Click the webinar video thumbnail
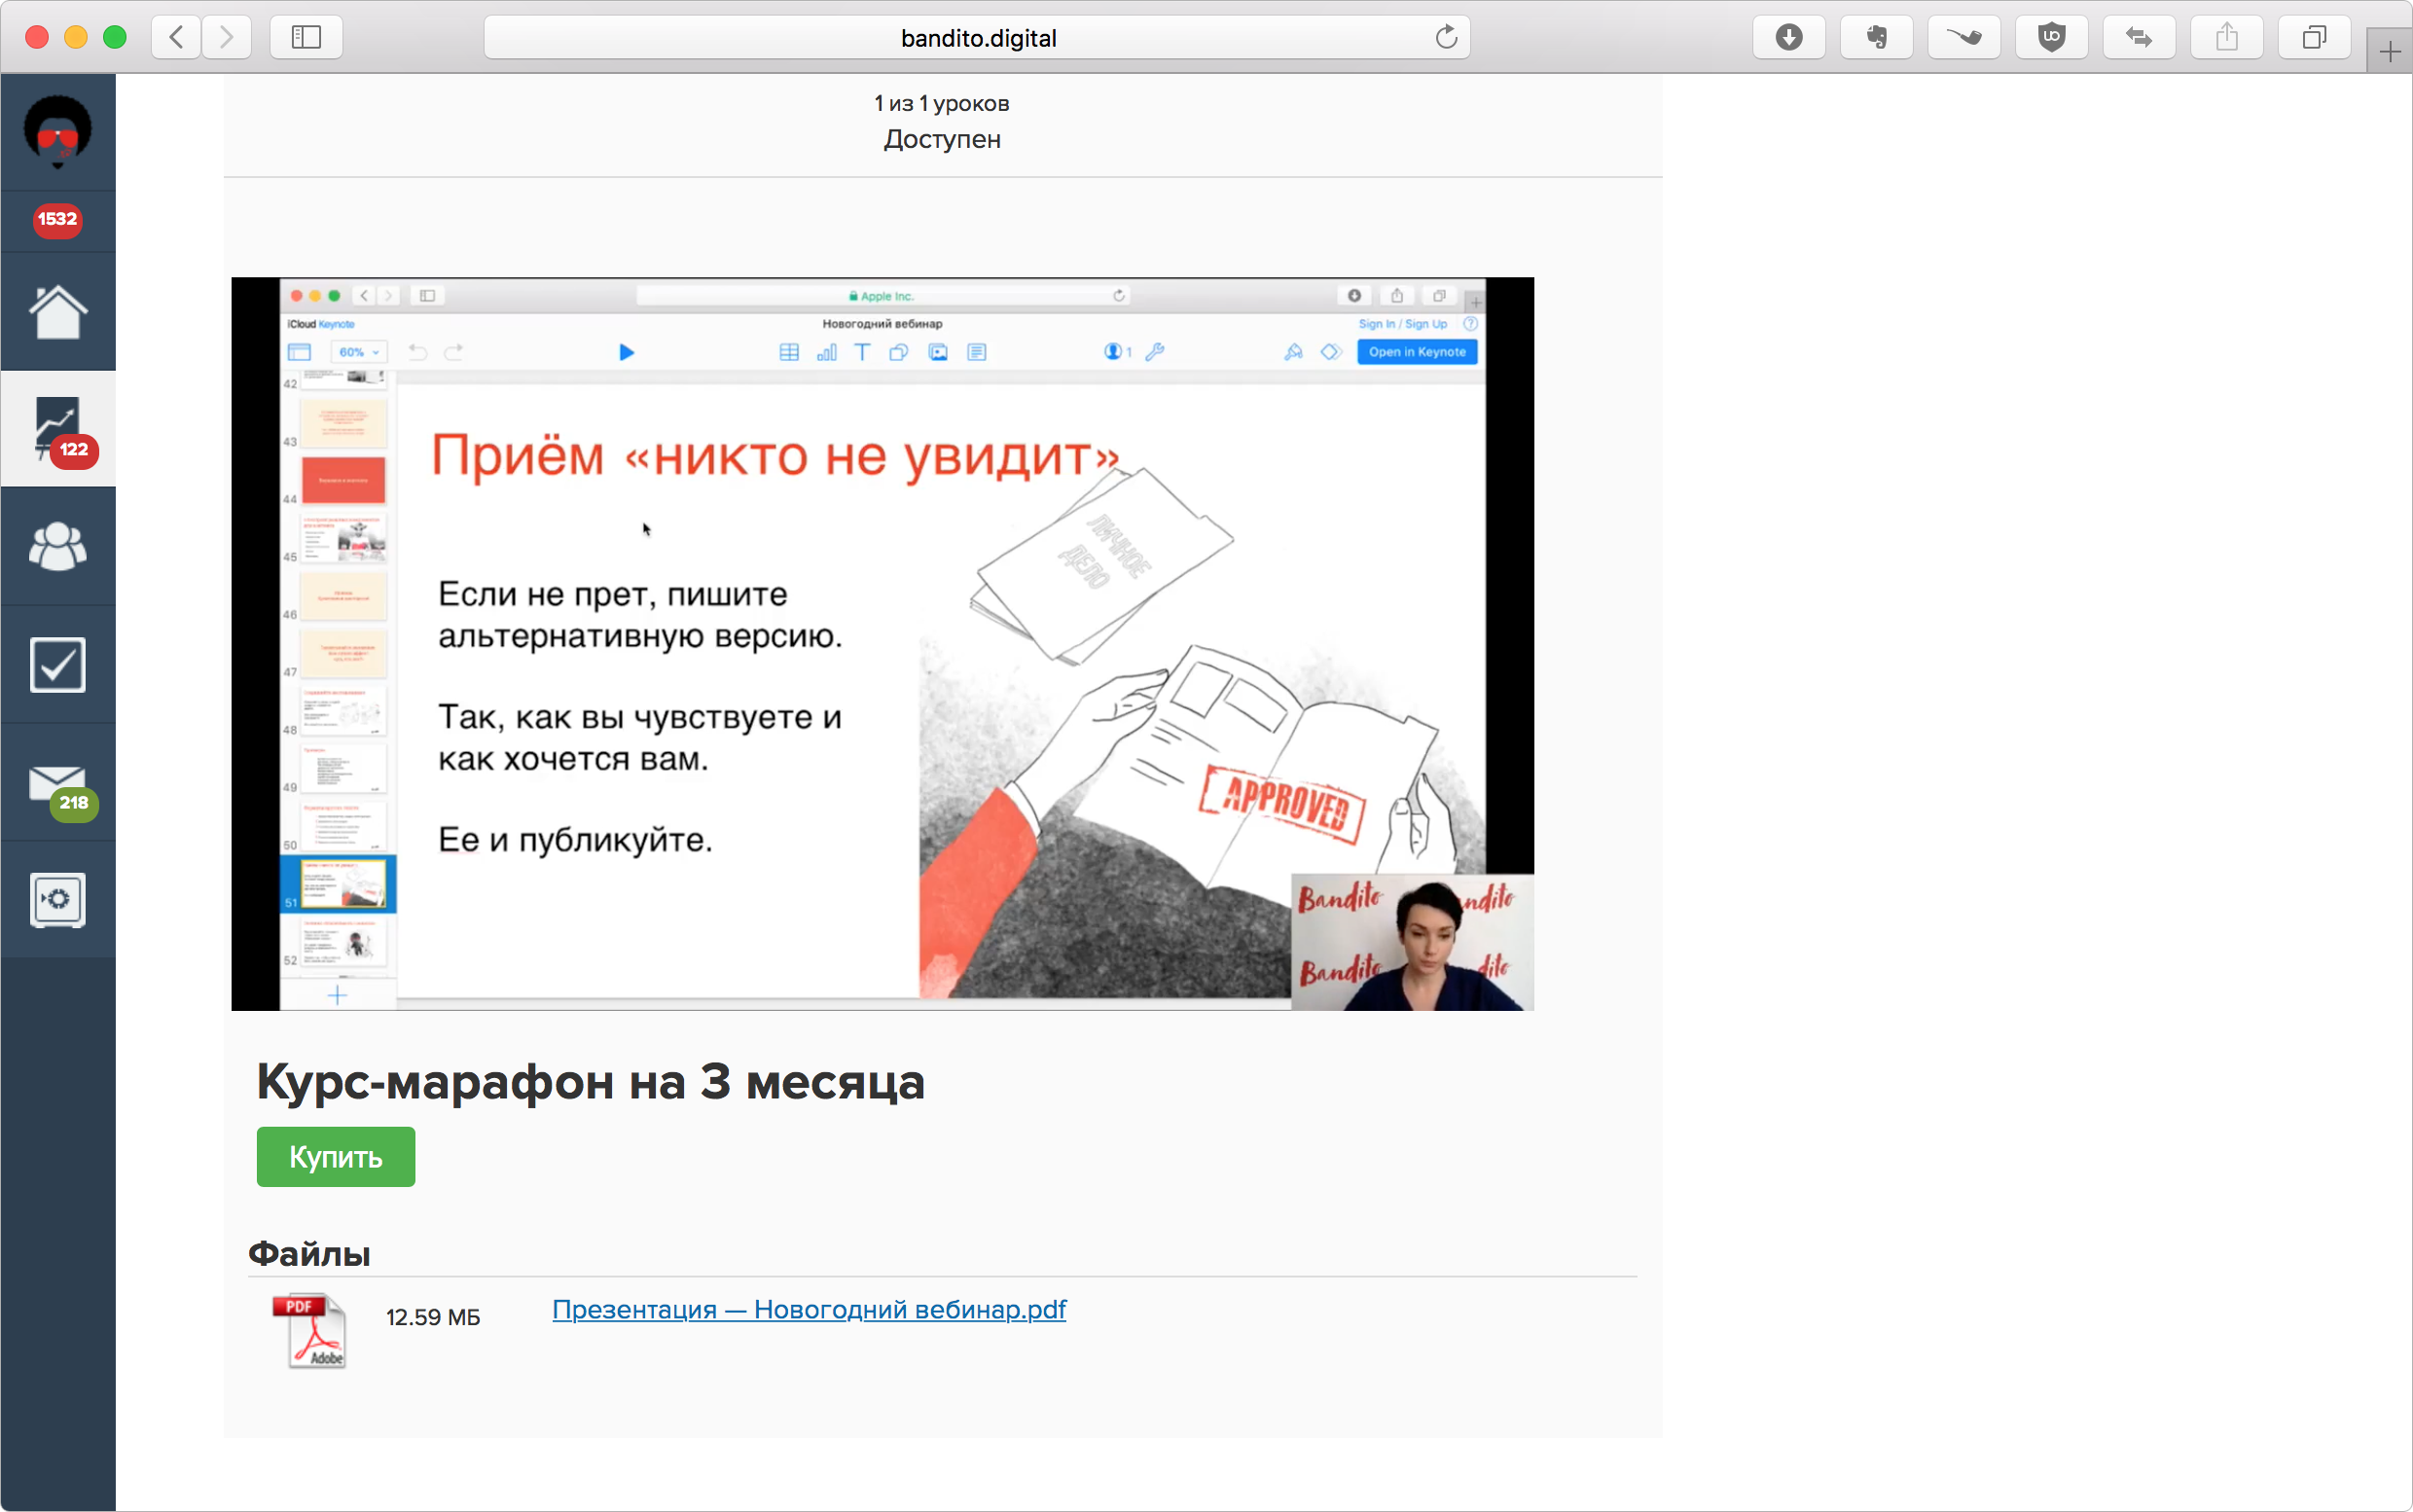 (x=882, y=643)
